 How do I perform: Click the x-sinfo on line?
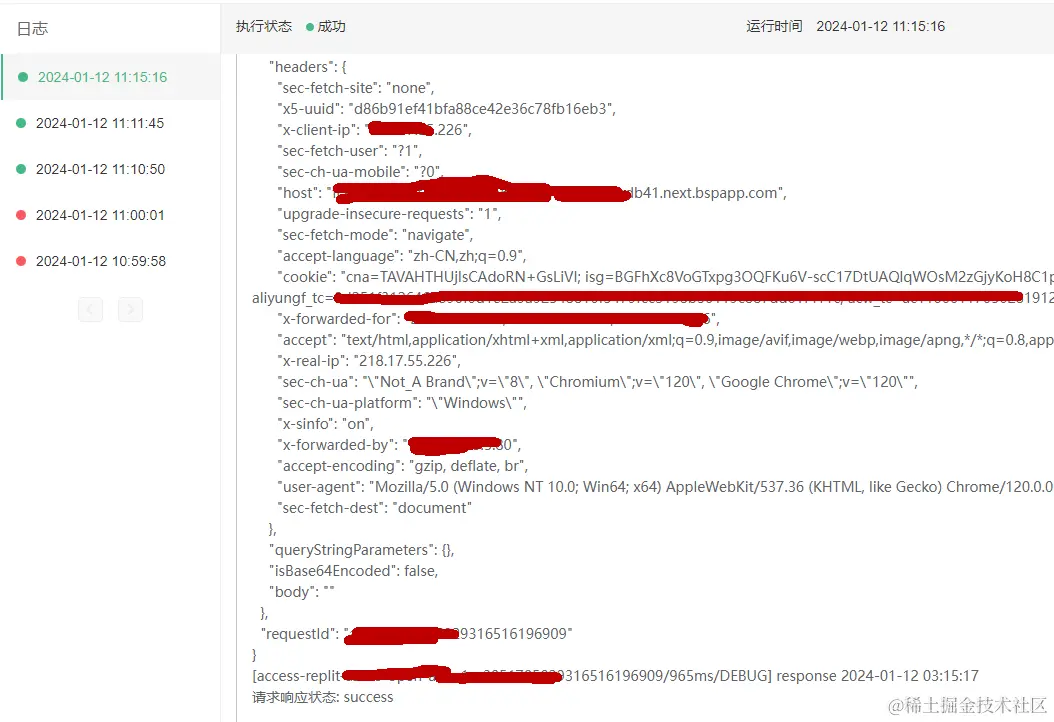325,424
